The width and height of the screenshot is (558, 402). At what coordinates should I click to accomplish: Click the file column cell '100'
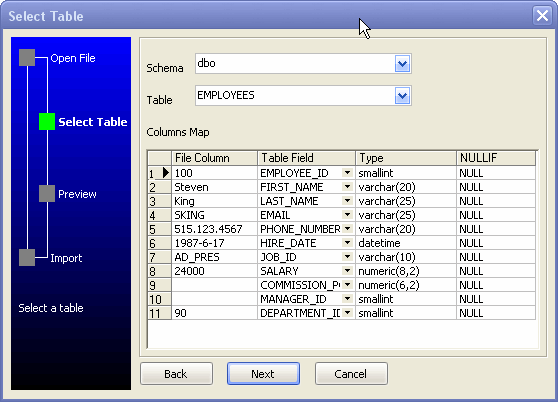coord(215,173)
